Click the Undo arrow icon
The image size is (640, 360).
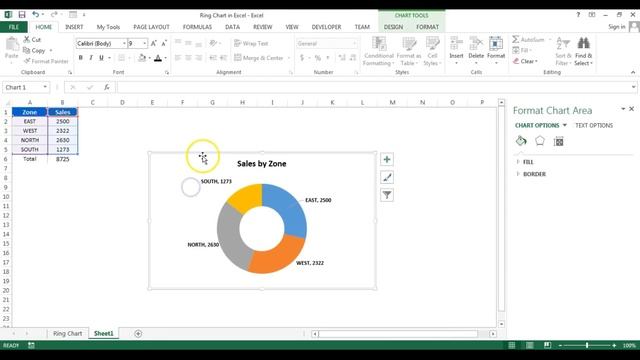36,15
